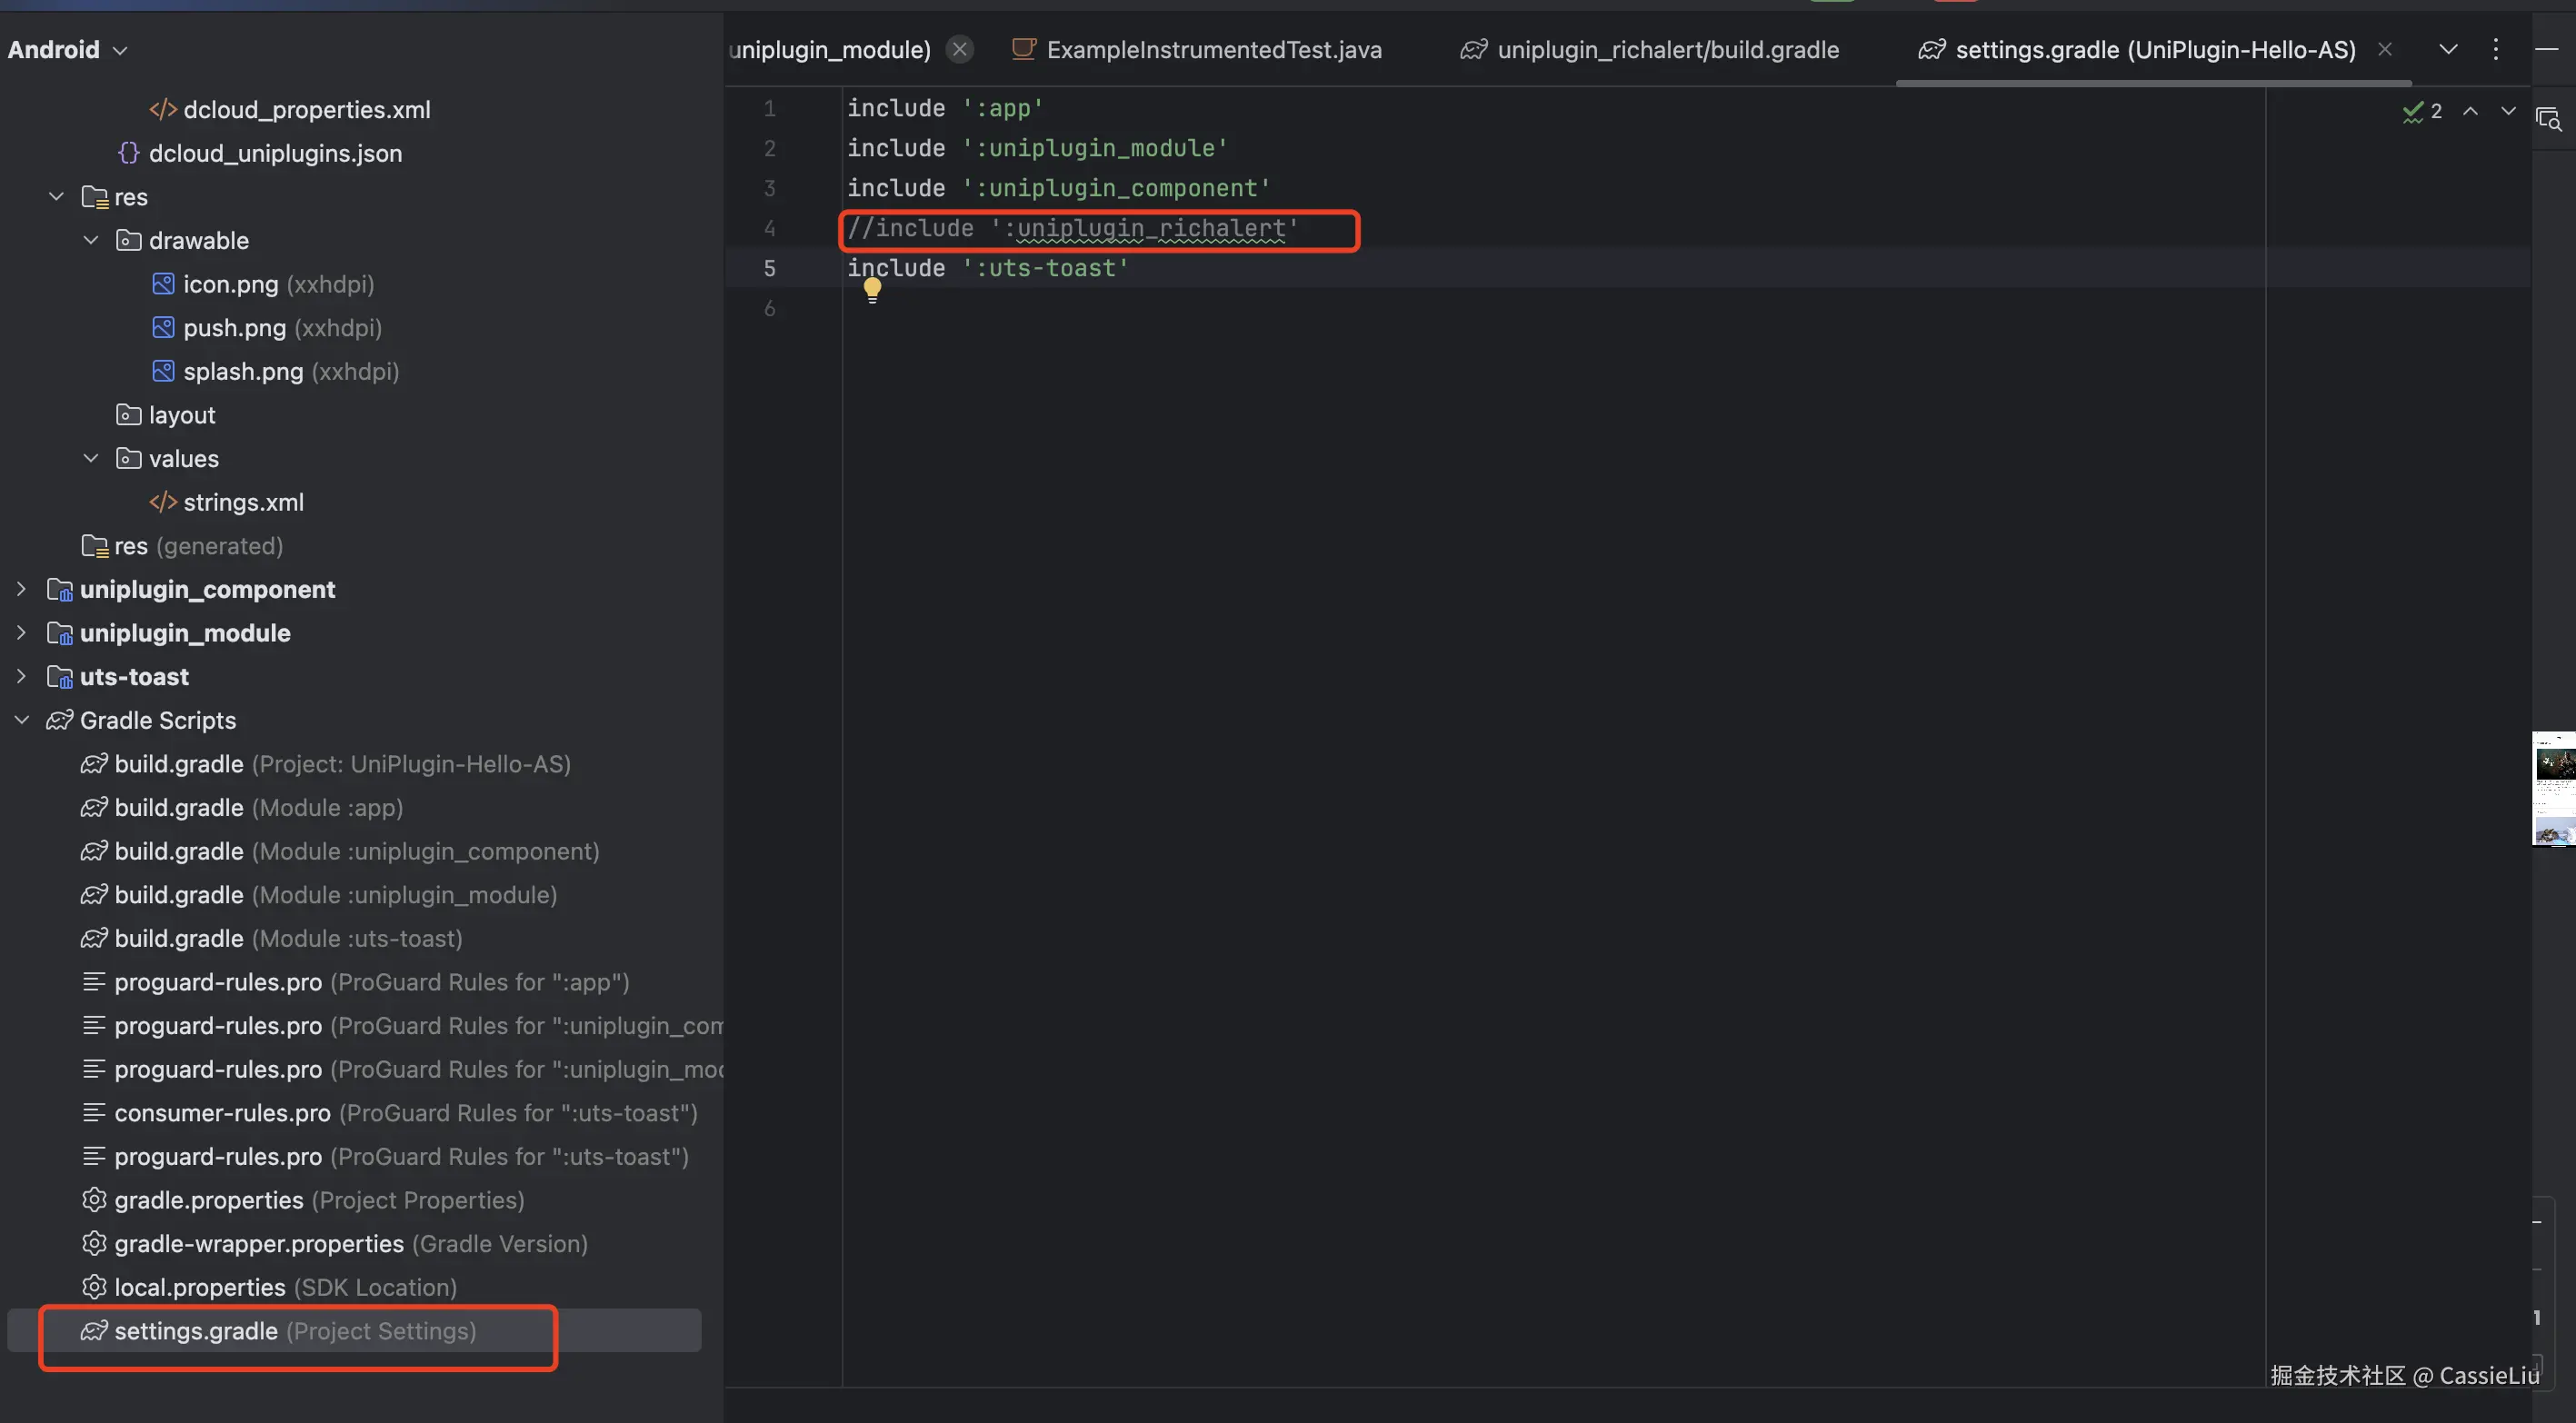
Task: Close the settings.gradle editor tab
Action: 2385,49
